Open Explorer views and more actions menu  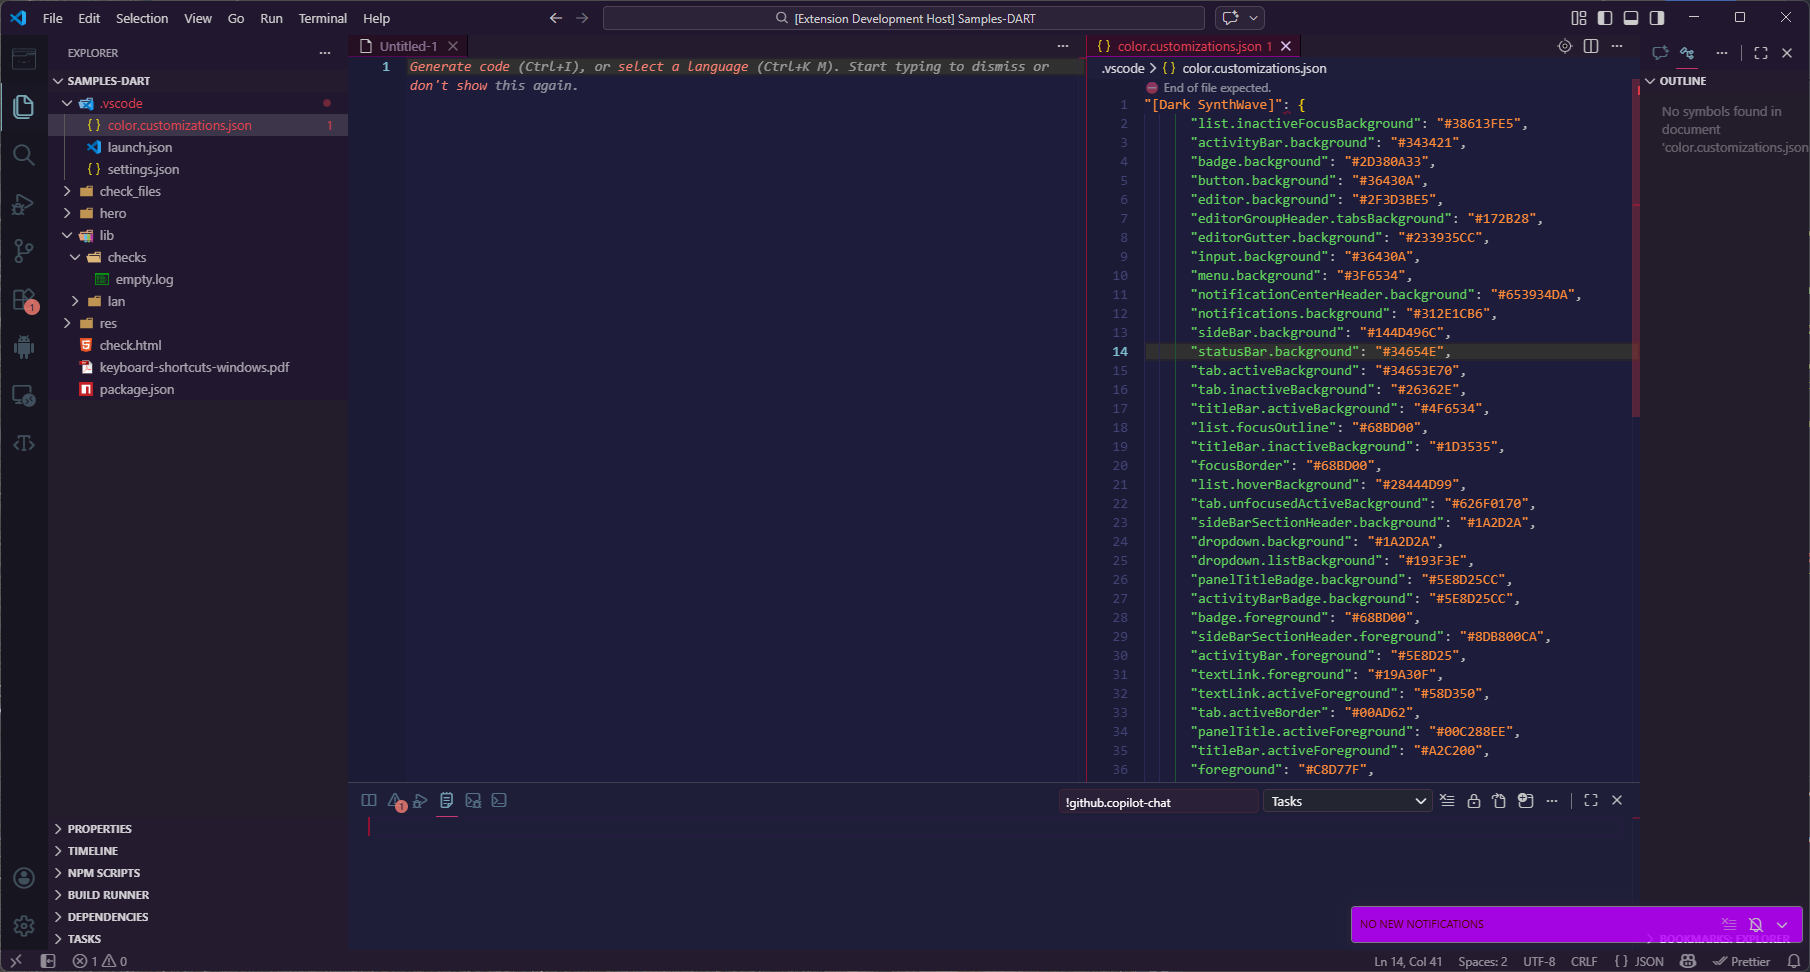point(325,53)
